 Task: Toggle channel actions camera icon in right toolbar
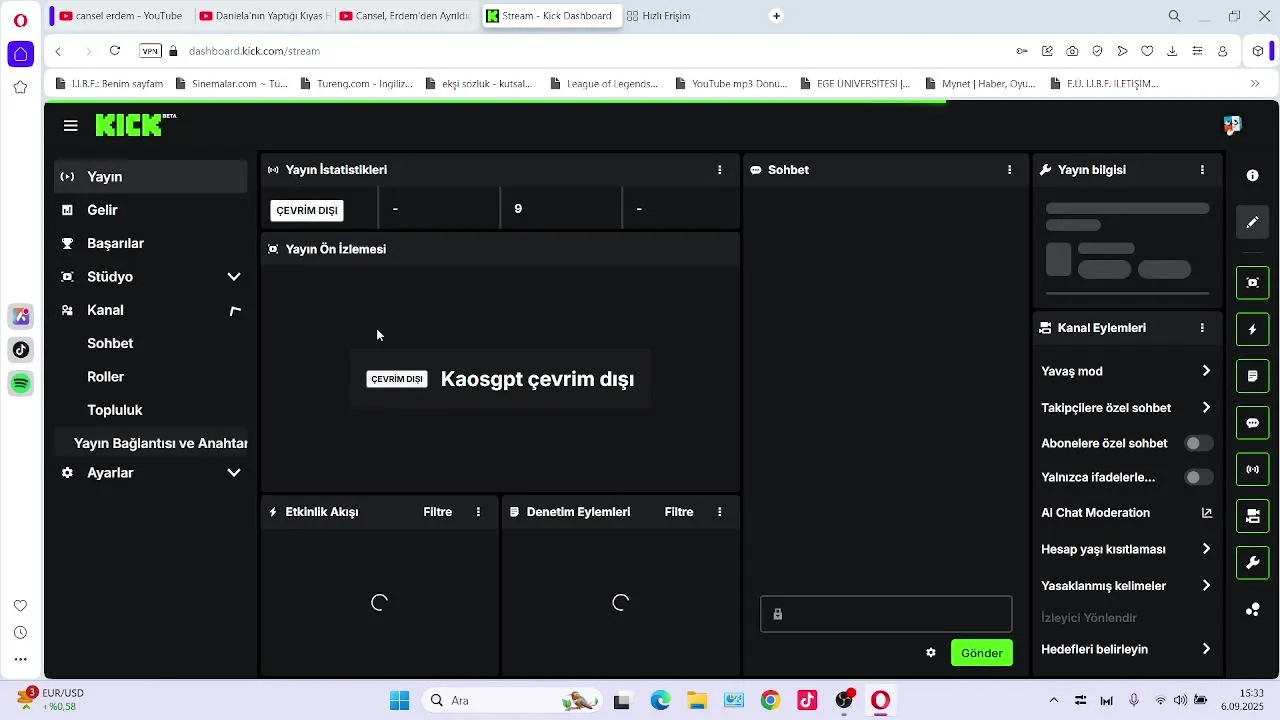1252,516
